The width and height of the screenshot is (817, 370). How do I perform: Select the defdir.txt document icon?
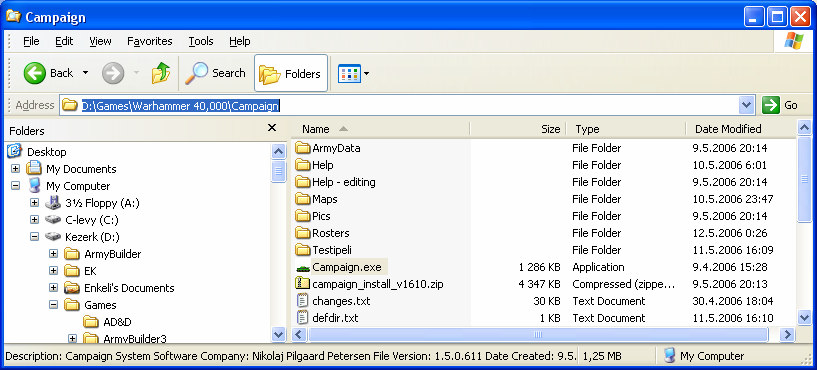[x=302, y=318]
